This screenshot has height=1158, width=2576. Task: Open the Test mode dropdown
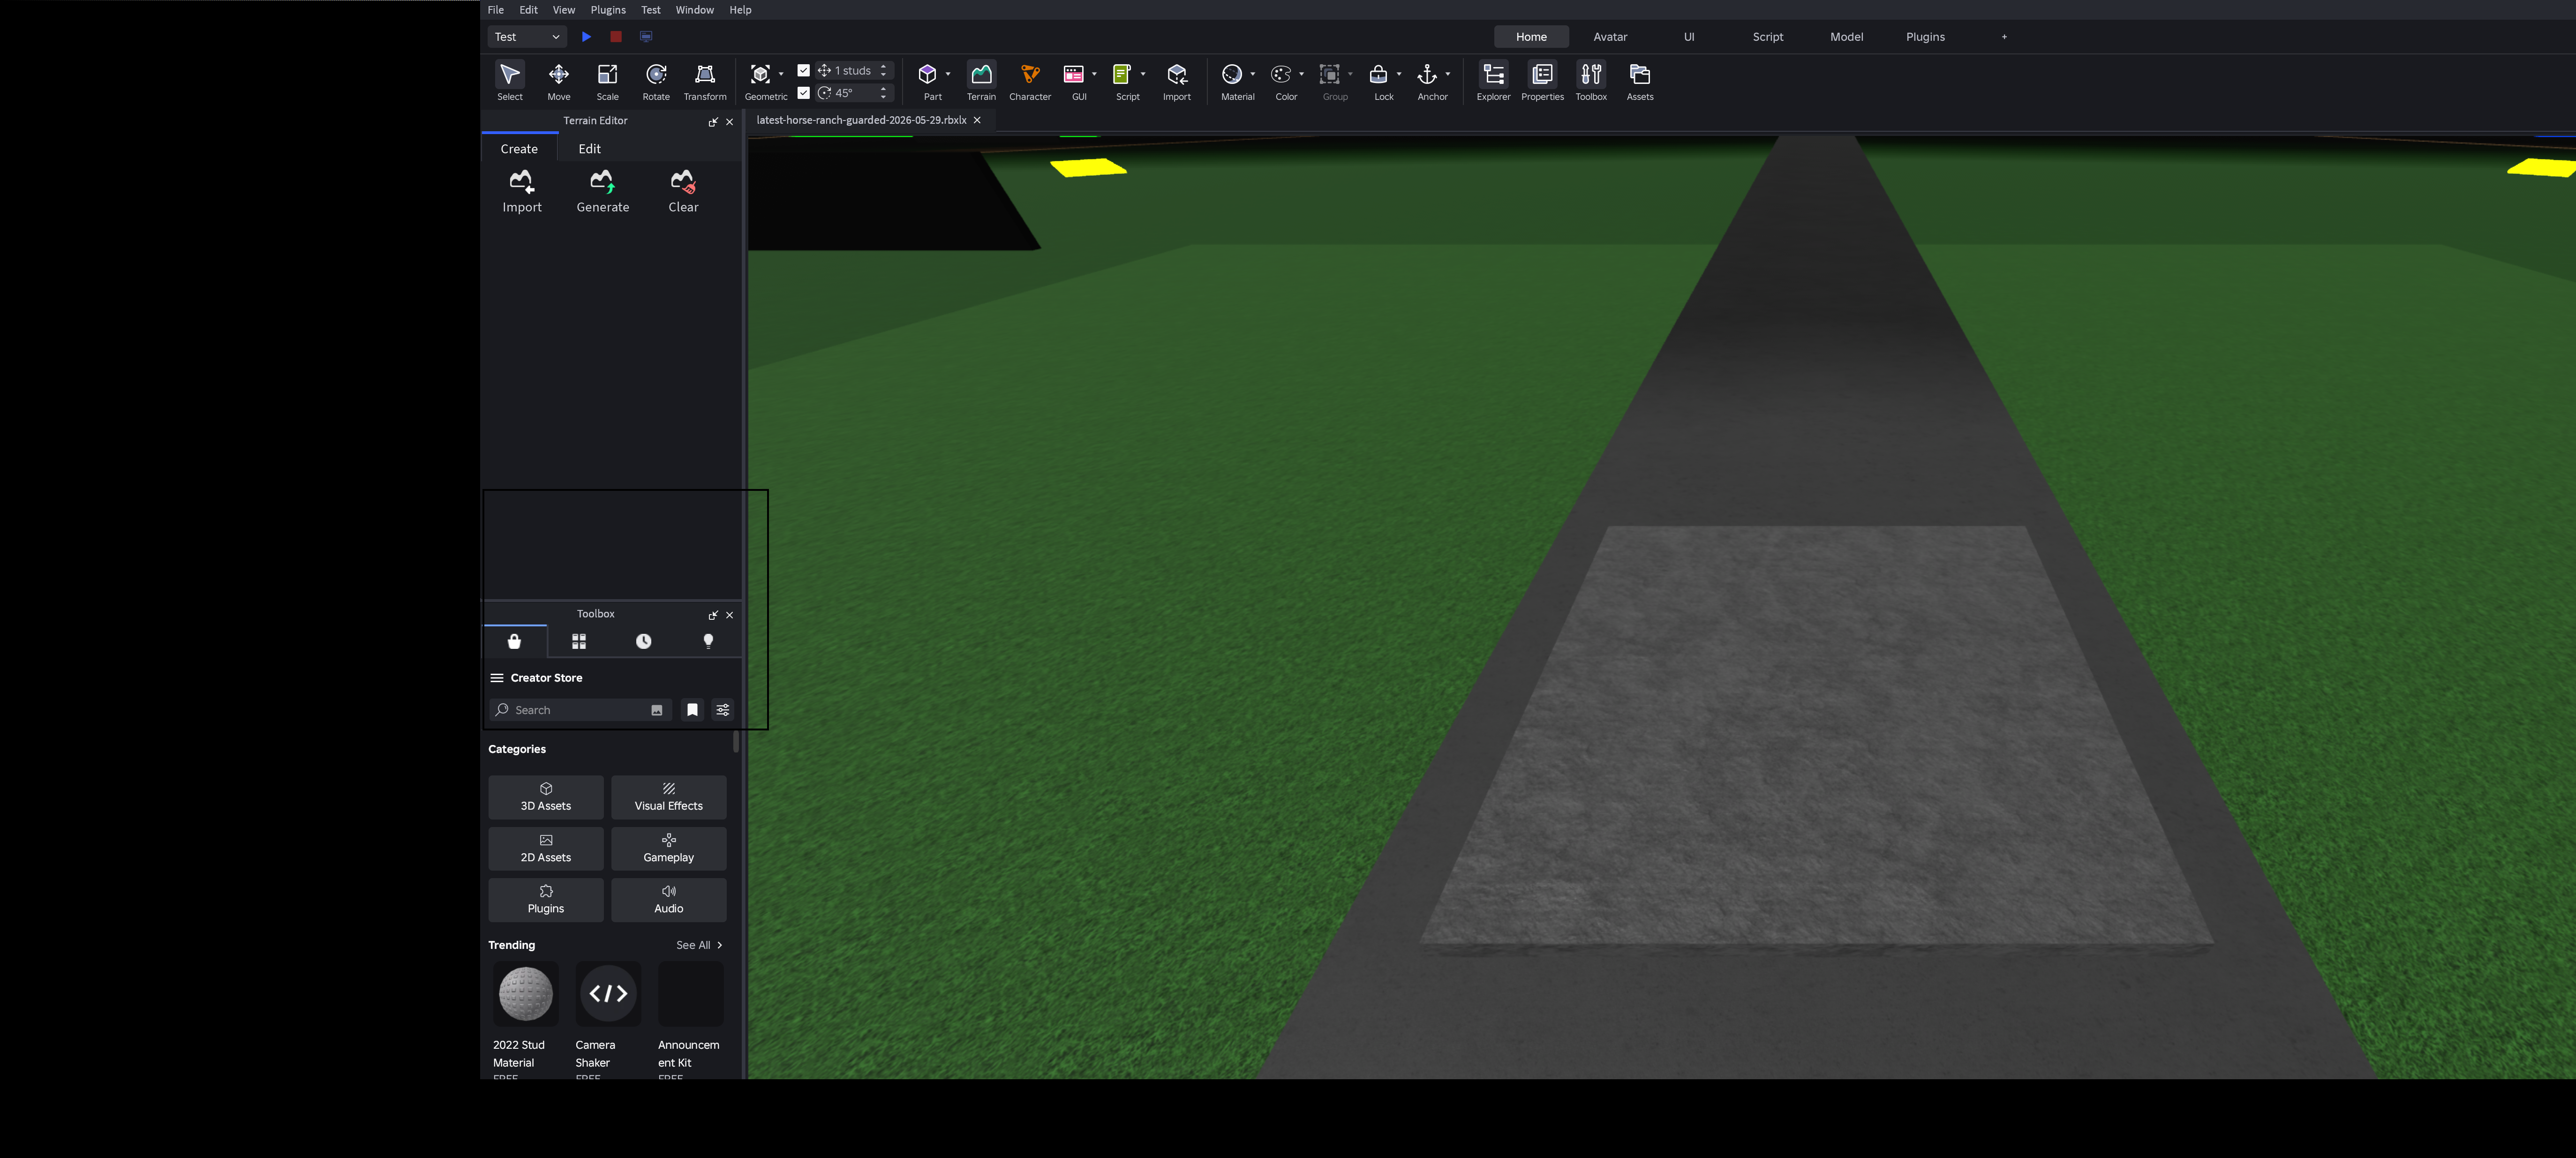pyautogui.click(x=527, y=37)
